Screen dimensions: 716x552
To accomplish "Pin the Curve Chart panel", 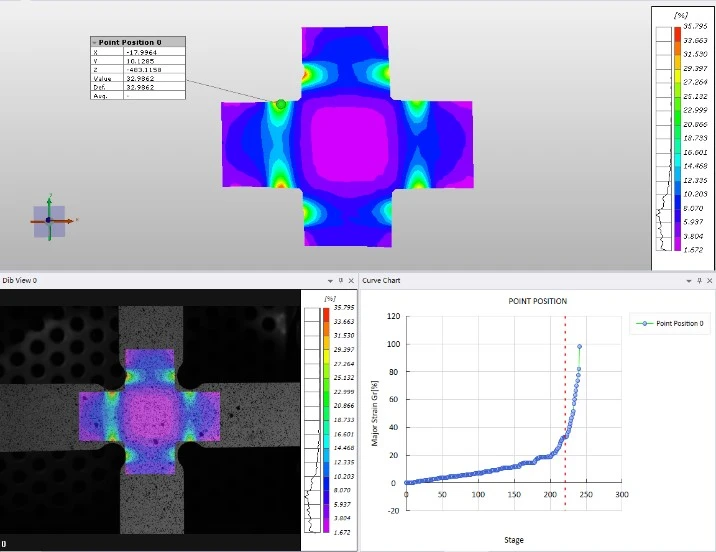I will (x=697, y=281).
